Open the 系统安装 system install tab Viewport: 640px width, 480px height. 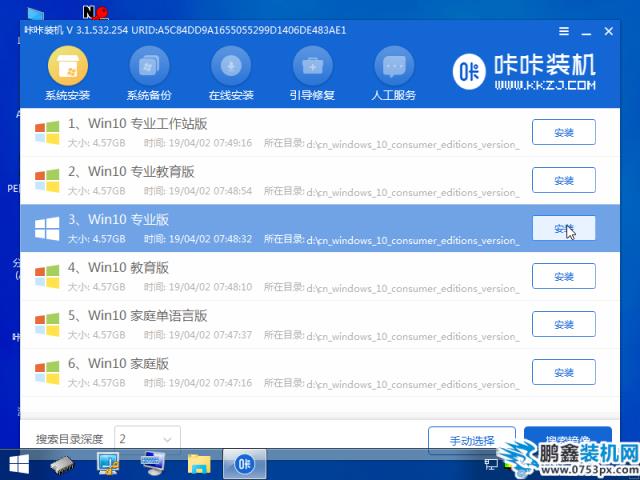[x=68, y=75]
